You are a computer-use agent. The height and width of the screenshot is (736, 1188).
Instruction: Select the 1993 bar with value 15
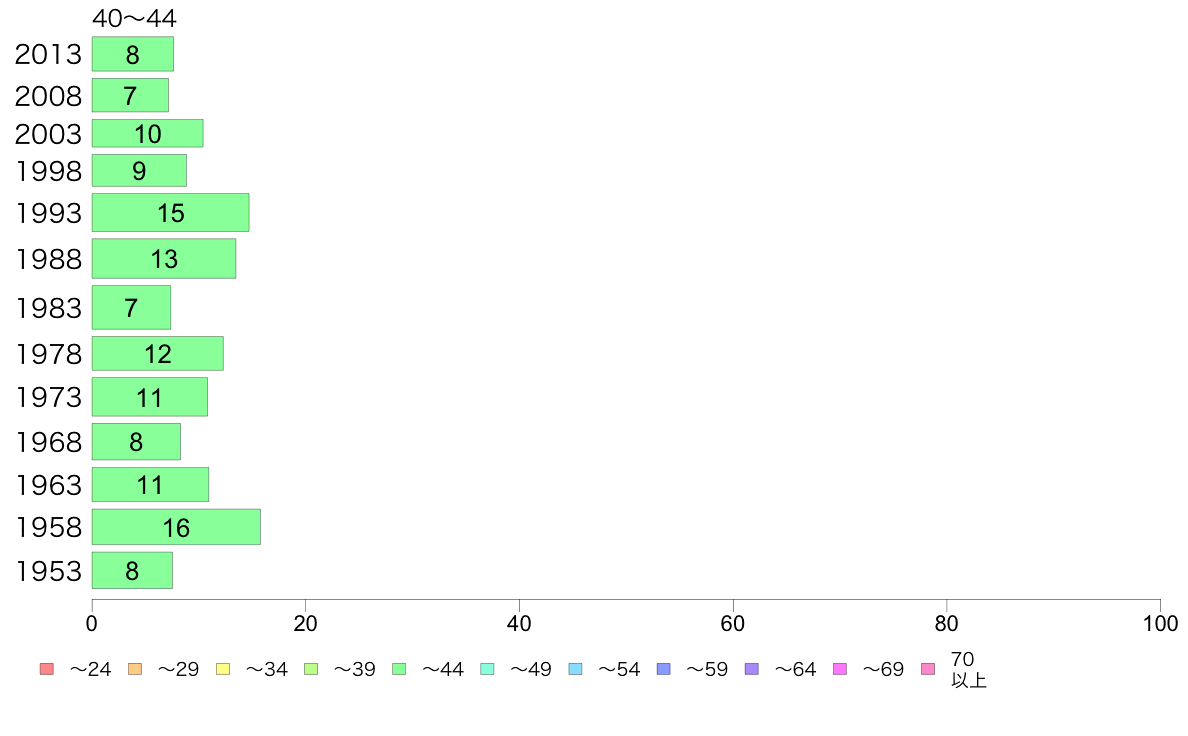(170, 213)
